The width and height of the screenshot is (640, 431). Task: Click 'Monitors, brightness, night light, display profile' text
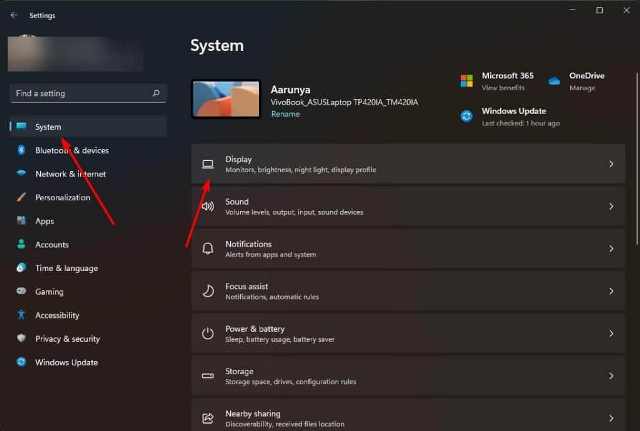tap(300, 170)
